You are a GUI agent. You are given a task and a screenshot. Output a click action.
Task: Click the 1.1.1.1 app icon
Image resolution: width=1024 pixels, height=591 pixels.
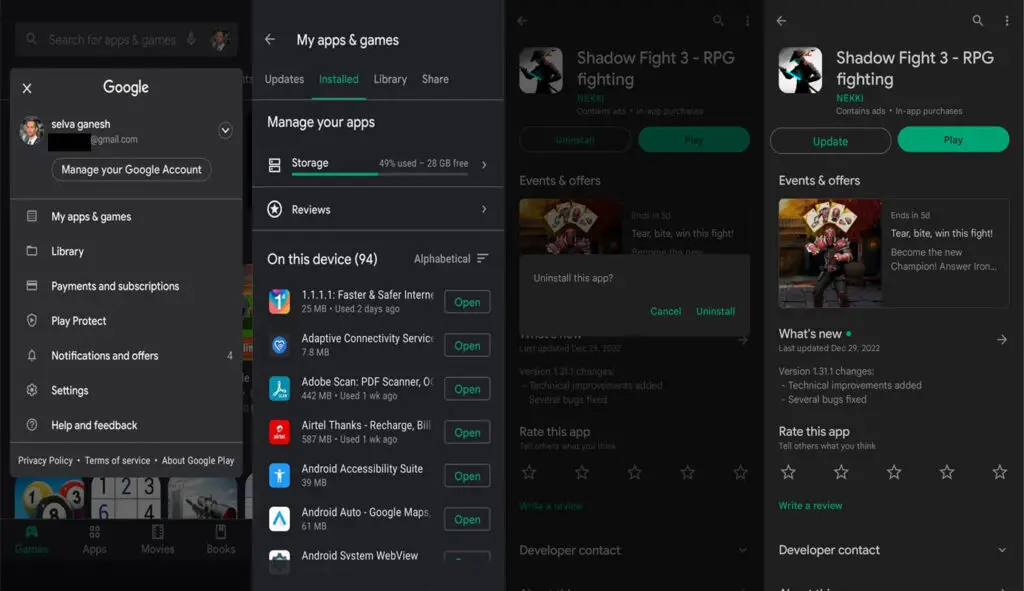pos(280,302)
